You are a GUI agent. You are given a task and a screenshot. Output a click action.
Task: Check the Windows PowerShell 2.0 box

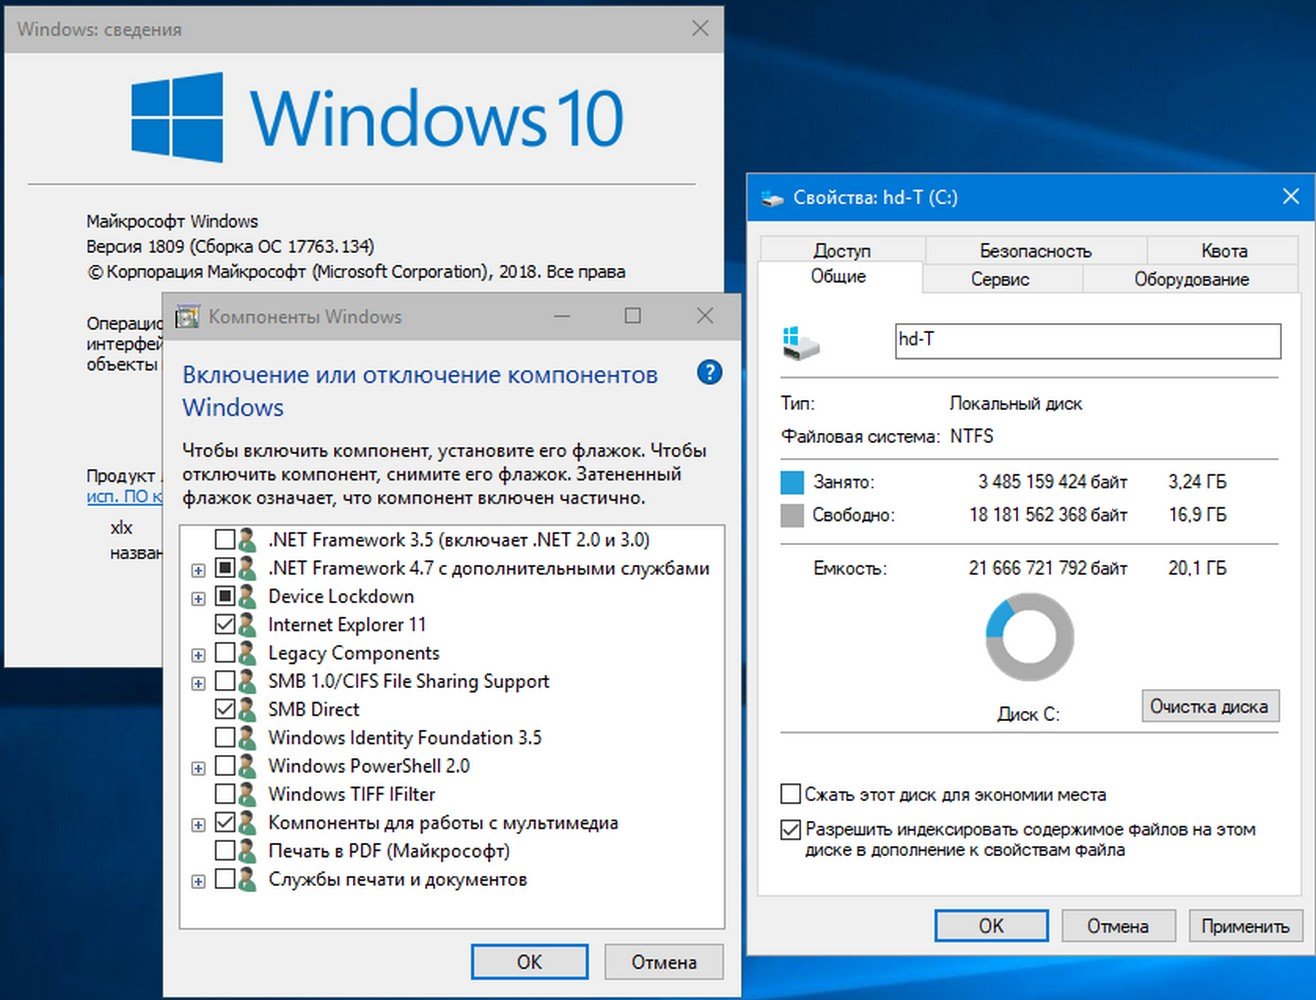pos(225,766)
